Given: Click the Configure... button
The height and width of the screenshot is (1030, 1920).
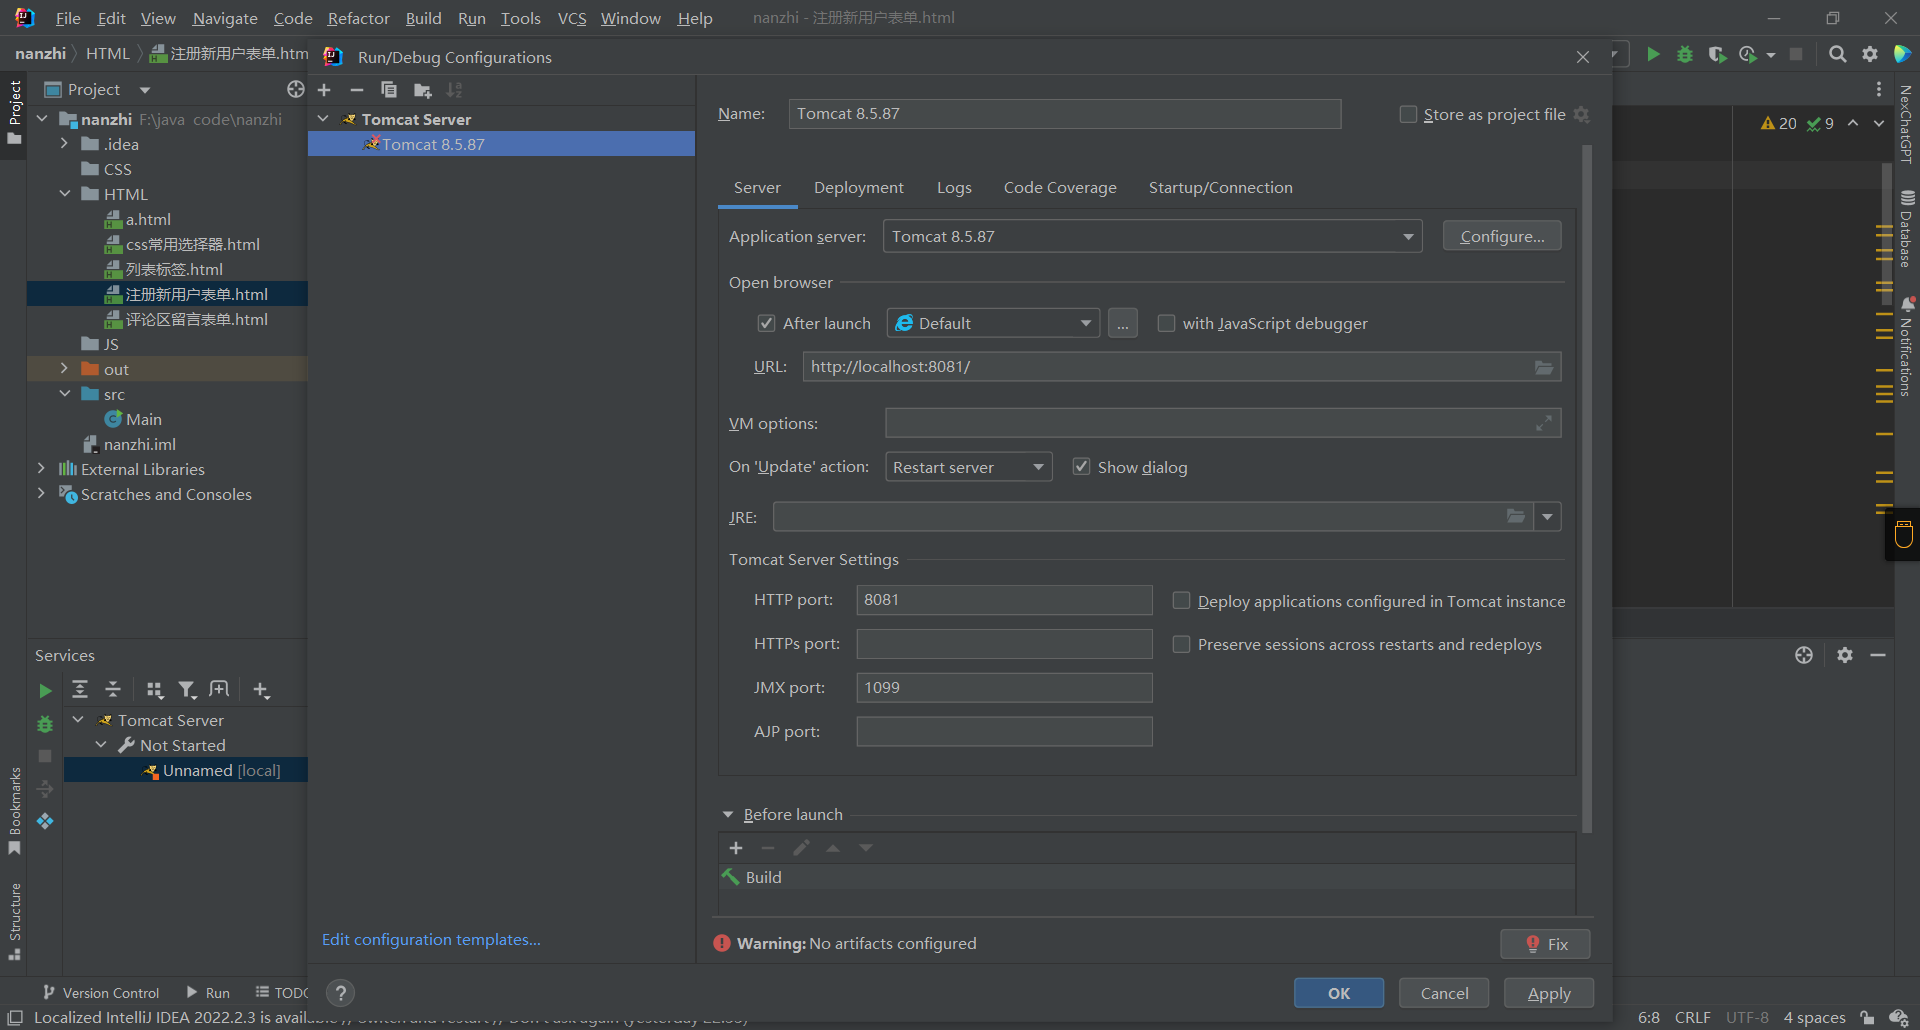Looking at the screenshot, I should coord(1501,237).
